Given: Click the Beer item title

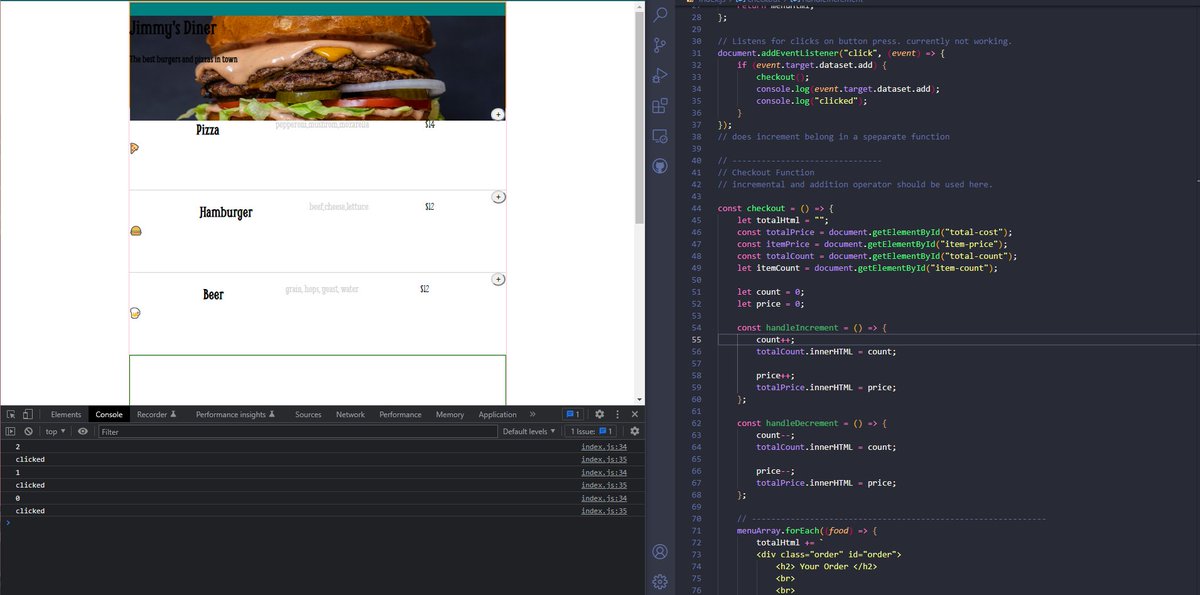Looking at the screenshot, I should tap(213, 295).
